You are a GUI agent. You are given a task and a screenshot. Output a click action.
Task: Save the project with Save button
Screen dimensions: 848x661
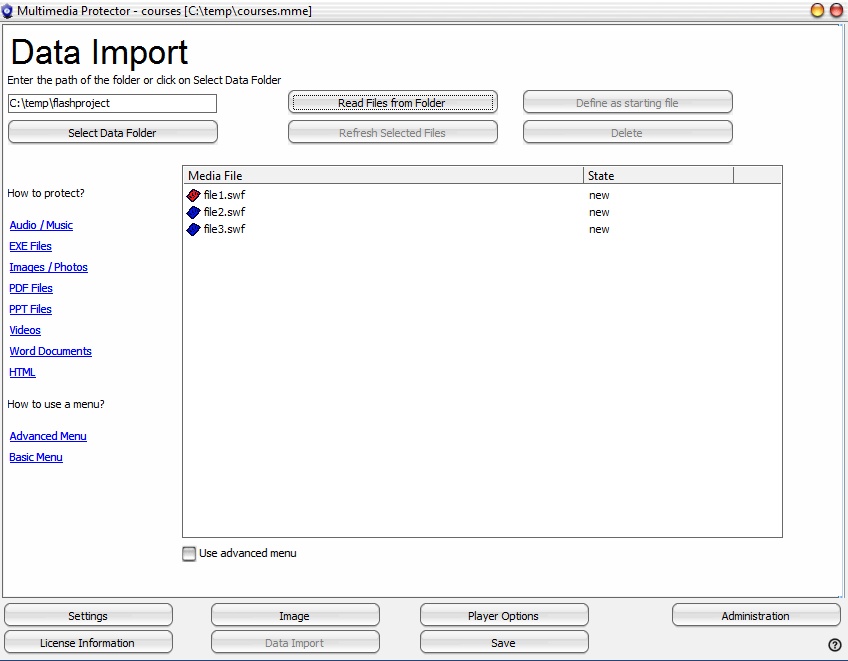503,643
